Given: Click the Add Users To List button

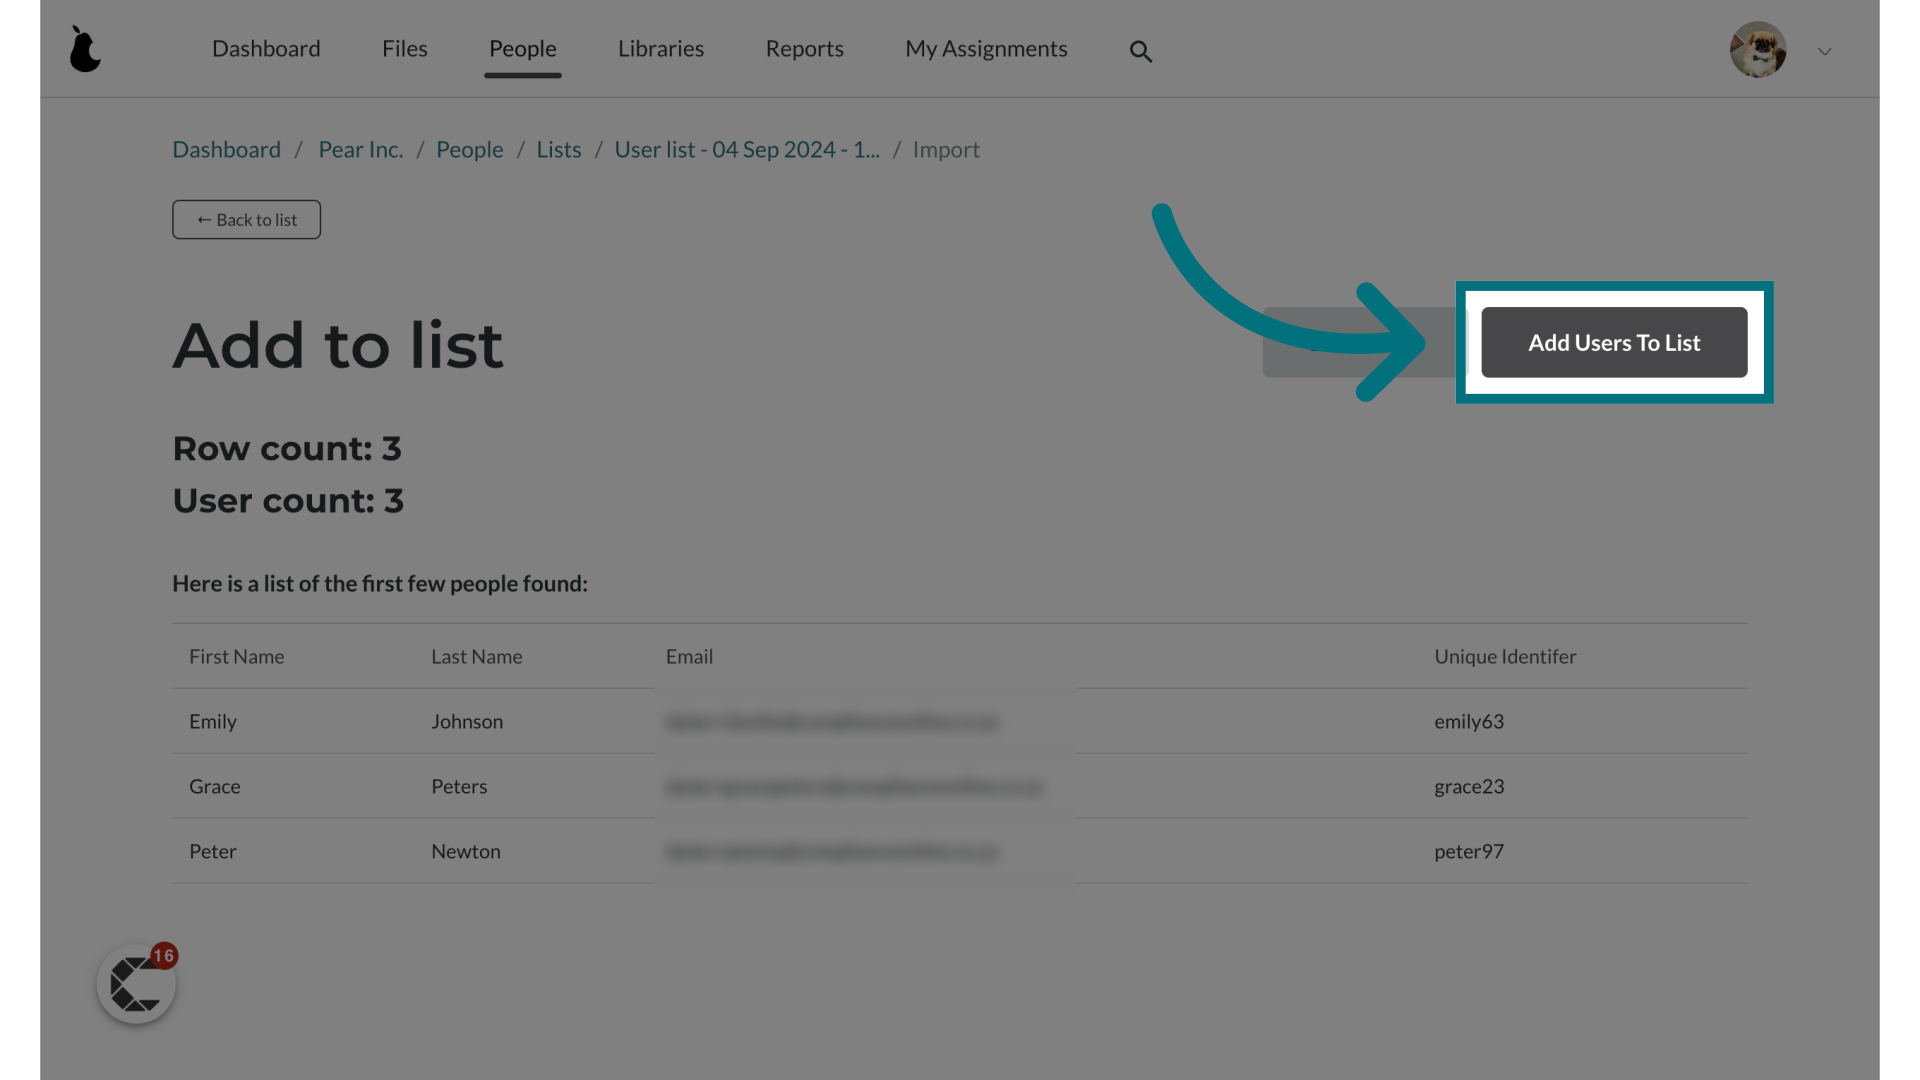Looking at the screenshot, I should (1614, 342).
